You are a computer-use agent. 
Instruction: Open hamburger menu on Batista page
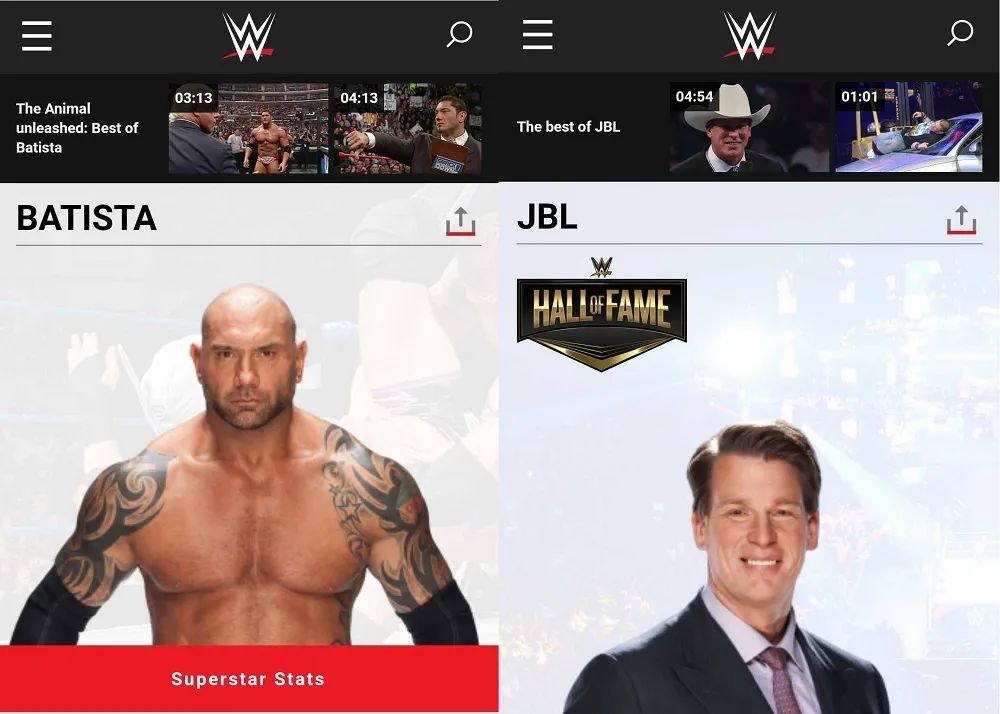tap(36, 35)
